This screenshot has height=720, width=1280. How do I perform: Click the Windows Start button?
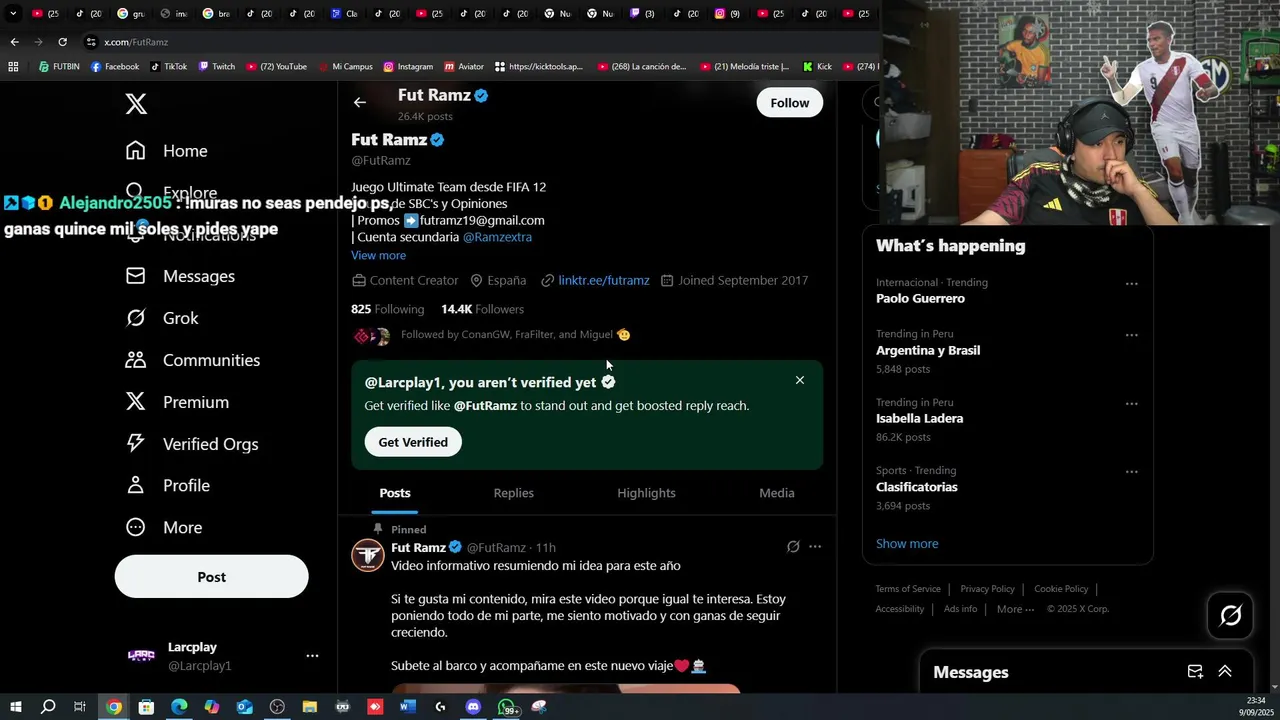tap(16, 707)
